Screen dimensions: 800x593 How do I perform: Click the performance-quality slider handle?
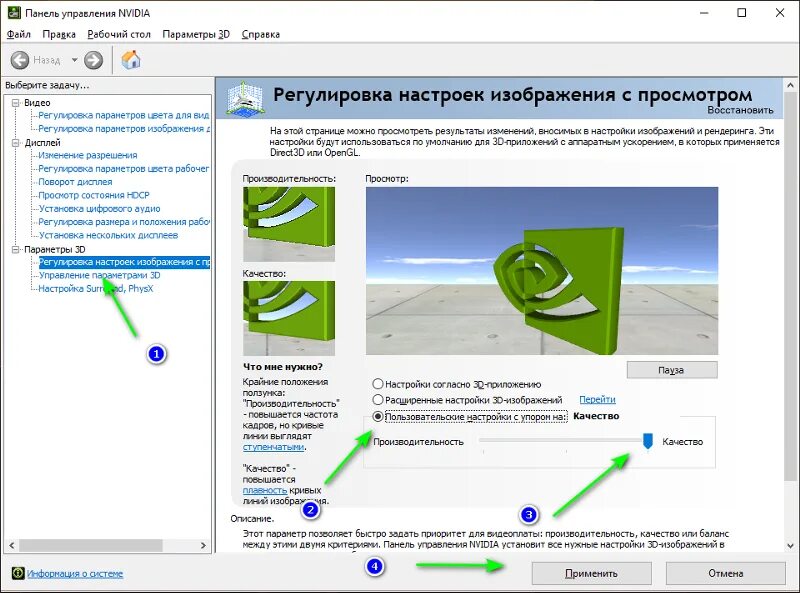pyautogui.click(x=647, y=441)
